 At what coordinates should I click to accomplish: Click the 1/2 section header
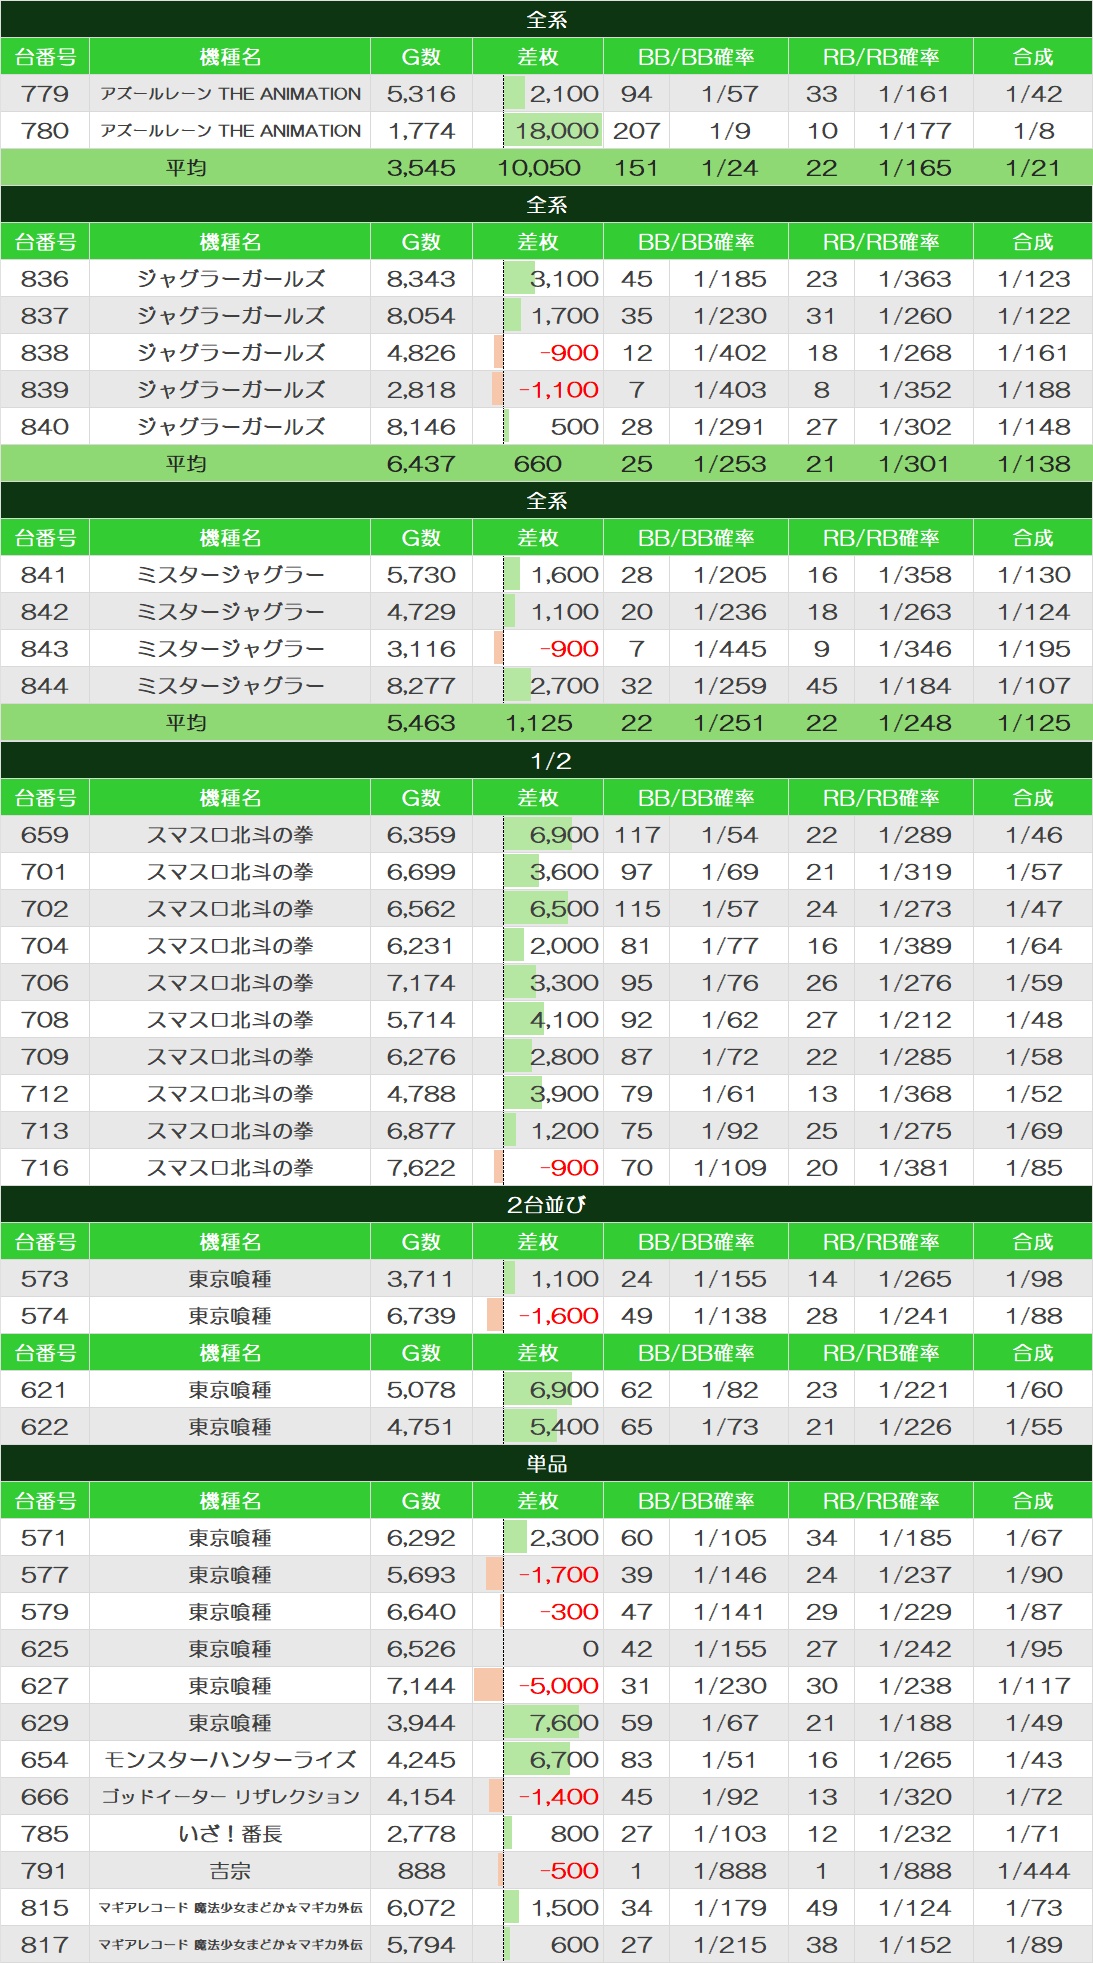546,761
